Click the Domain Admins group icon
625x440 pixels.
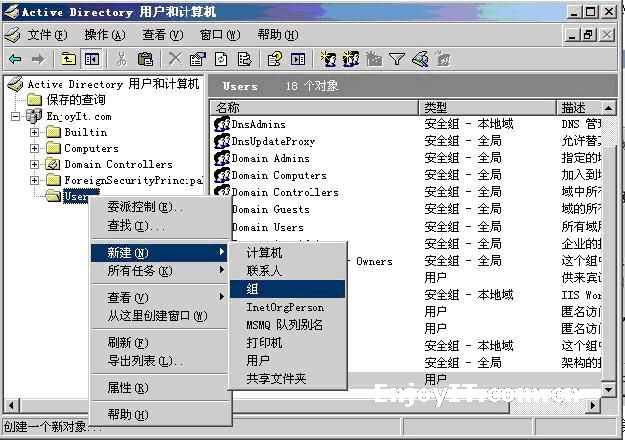pyautogui.click(x=222, y=158)
